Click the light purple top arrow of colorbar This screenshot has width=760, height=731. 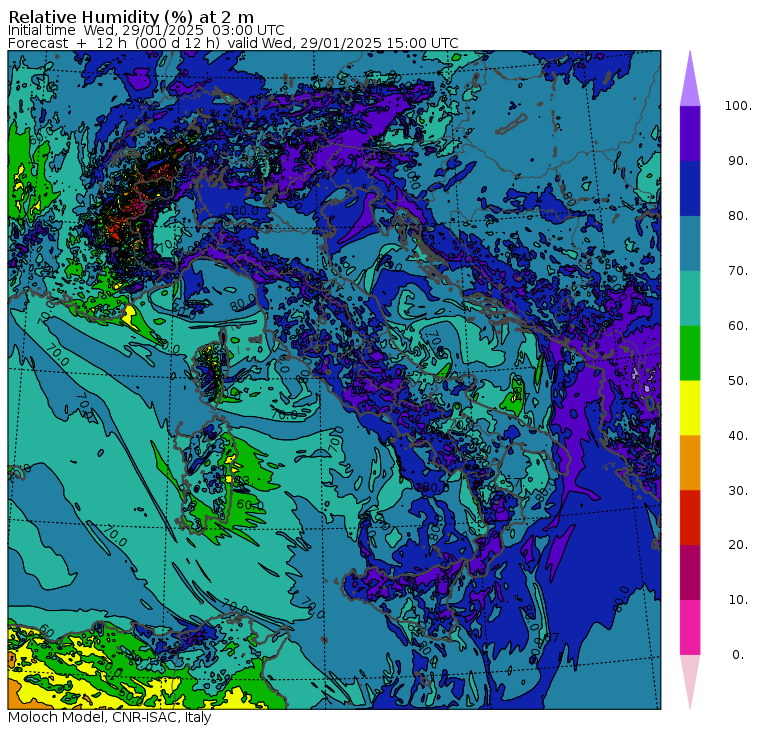[x=690, y=82]
